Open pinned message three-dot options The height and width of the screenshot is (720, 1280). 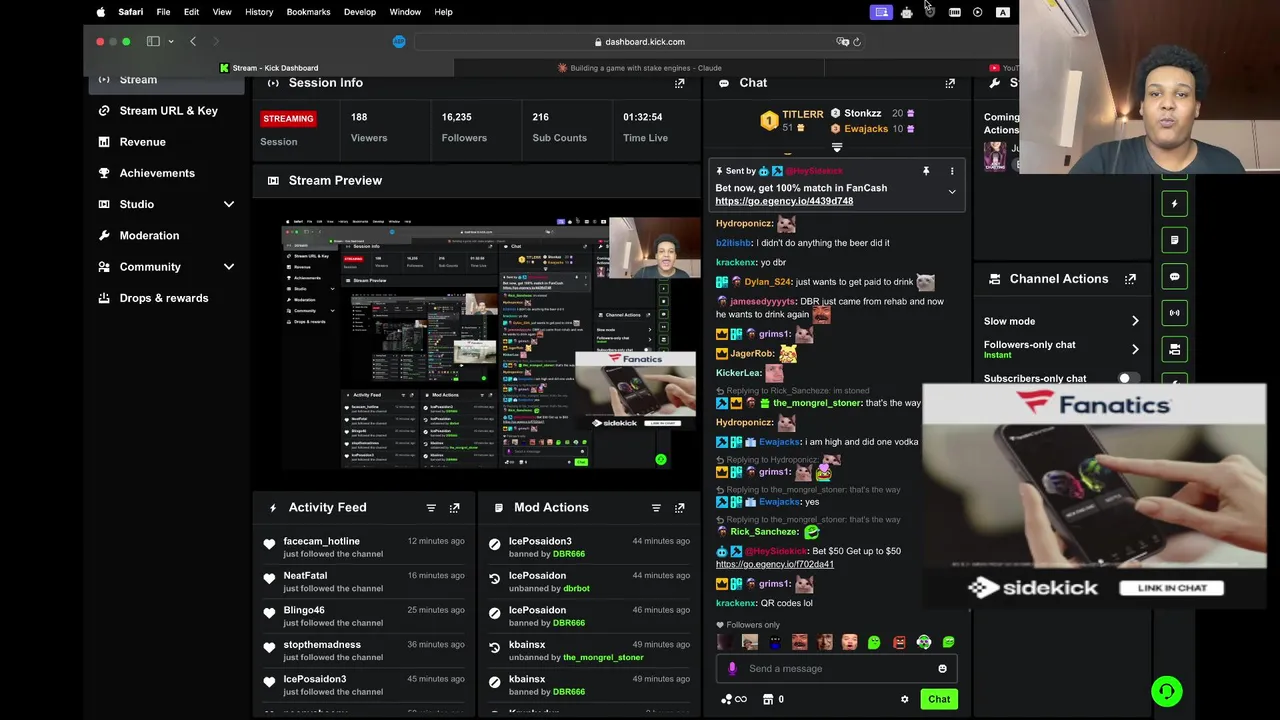click(952, 171)
